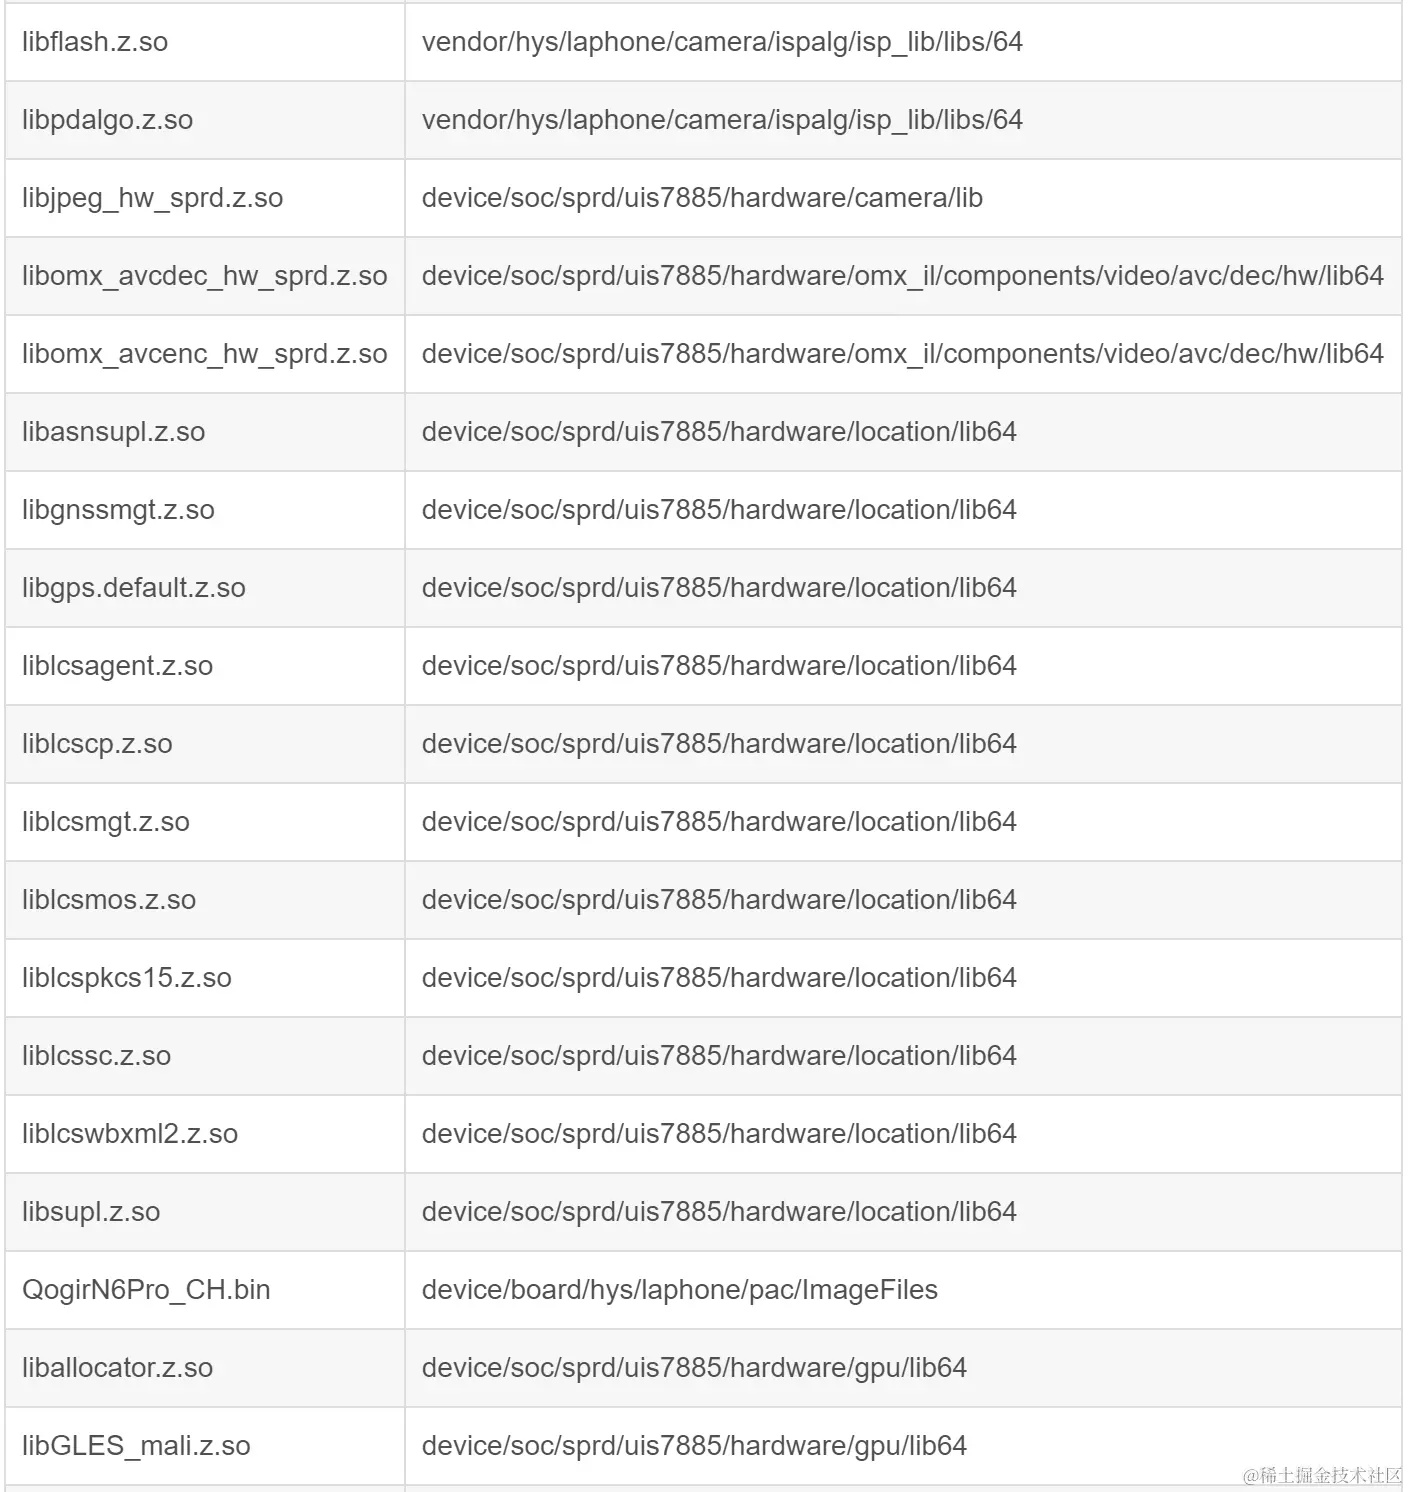The height and width of the screenshot is (1492, 1409).
Task: Click the libasnsupl.z.so library name
Action: (113, 432)
